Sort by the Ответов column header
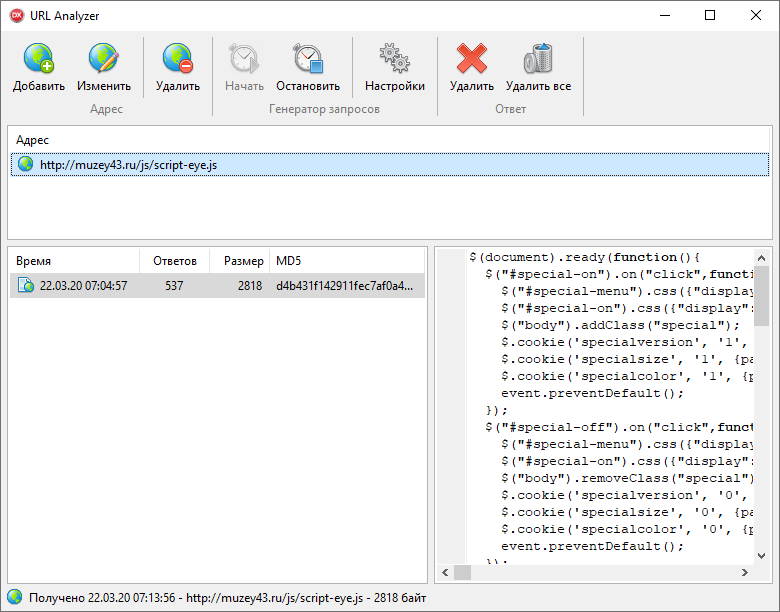The height and width of the screenshot is (612, 780). [175, 261]
